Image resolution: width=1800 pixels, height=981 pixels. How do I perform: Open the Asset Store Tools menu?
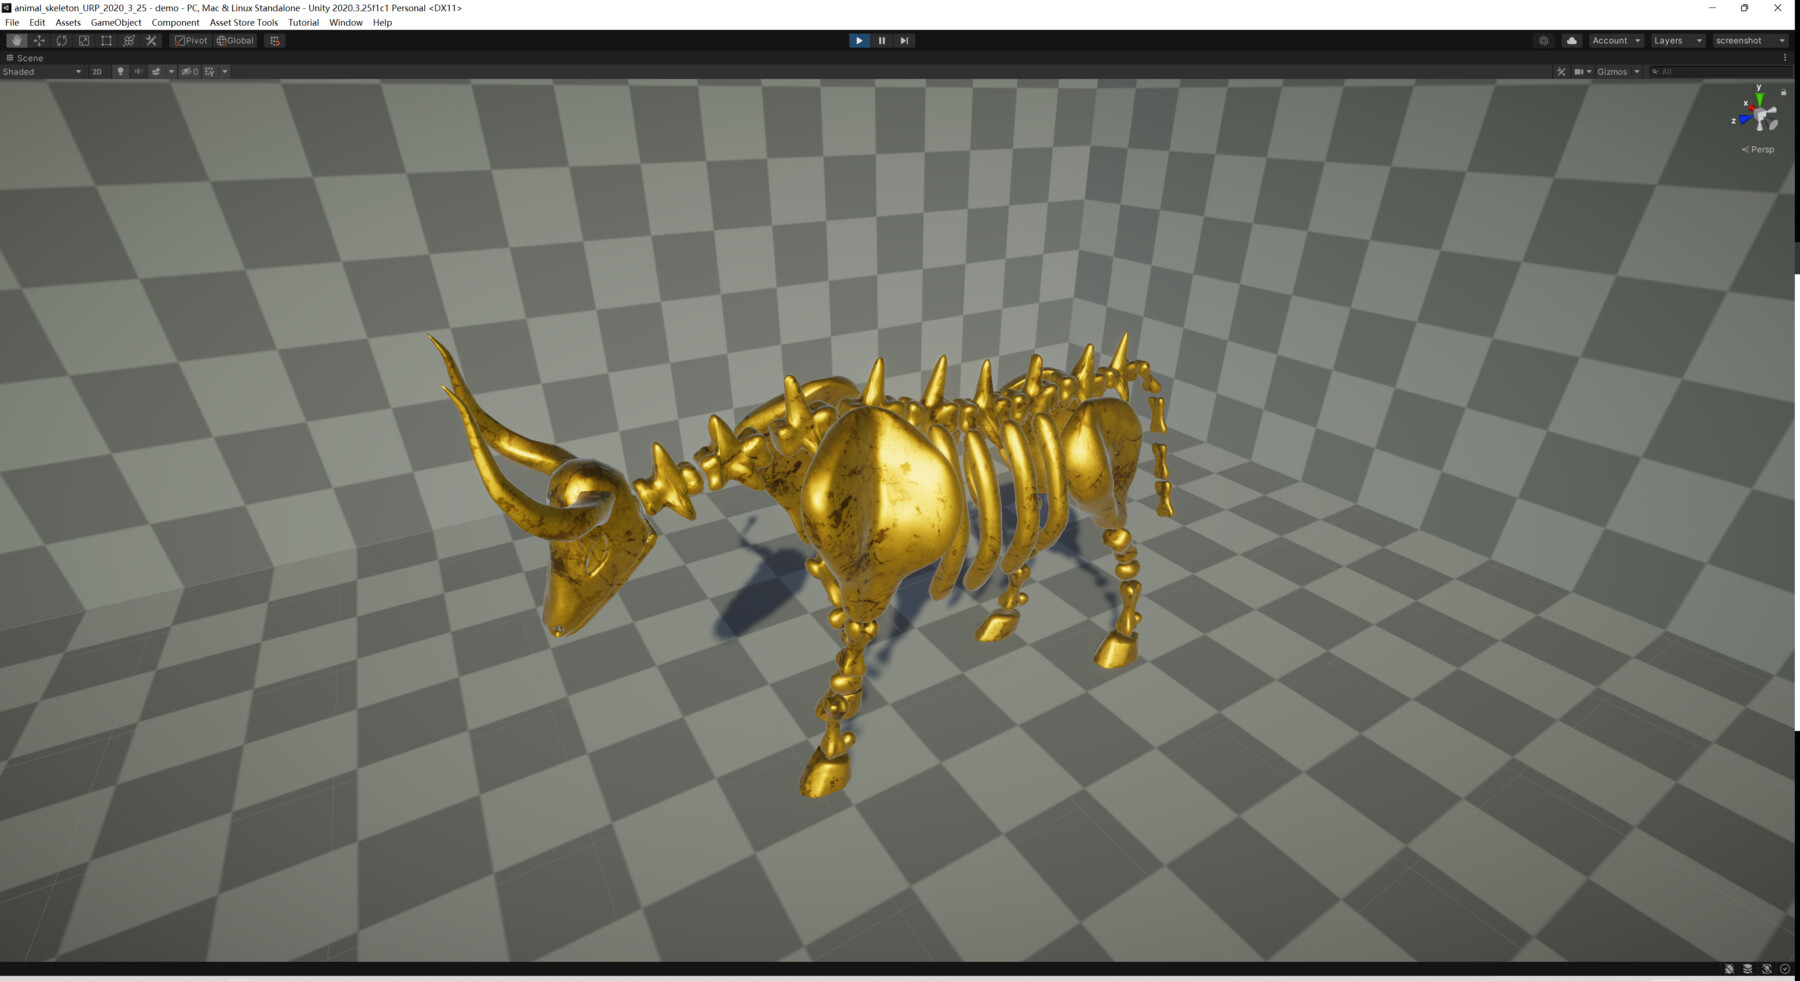pos(245,22)
